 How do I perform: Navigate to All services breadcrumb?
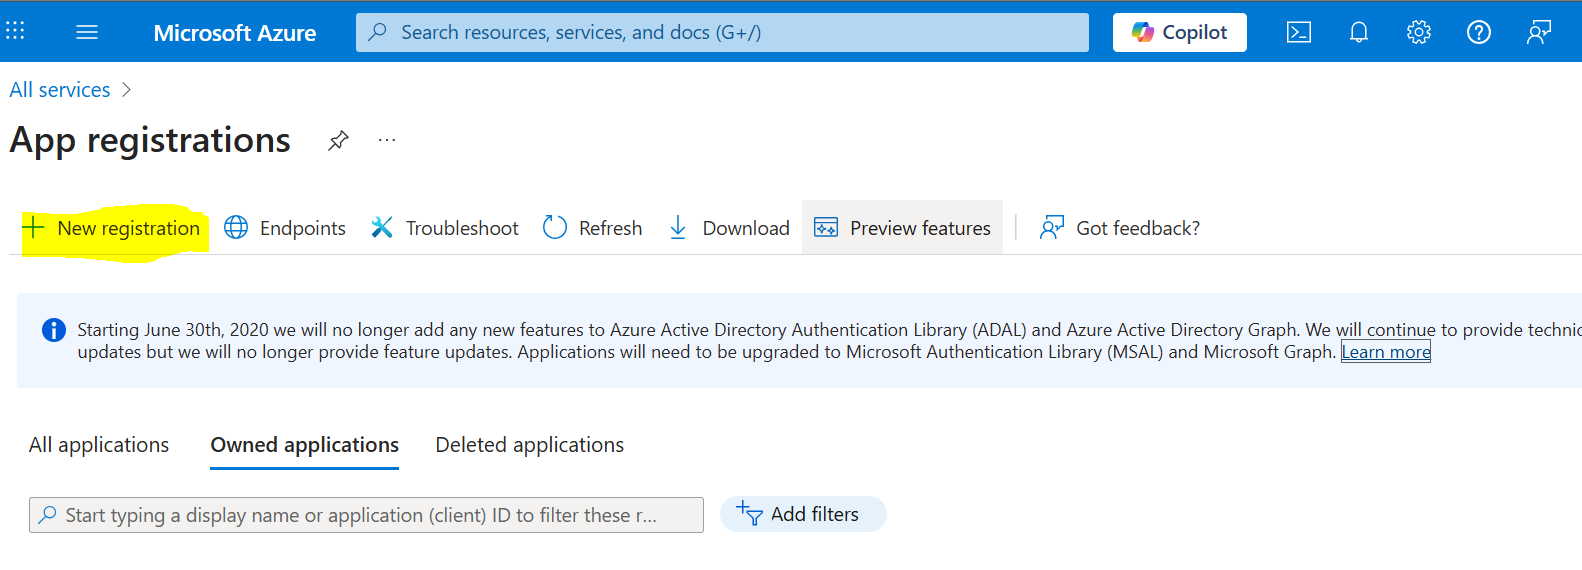click(x=60, y=90)
